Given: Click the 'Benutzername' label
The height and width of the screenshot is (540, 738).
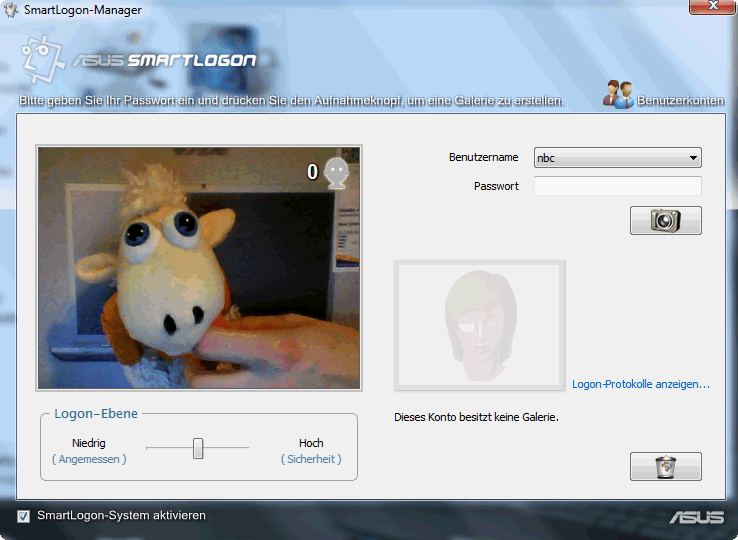Looking at the screenshot, I should (x=483, y=157).
